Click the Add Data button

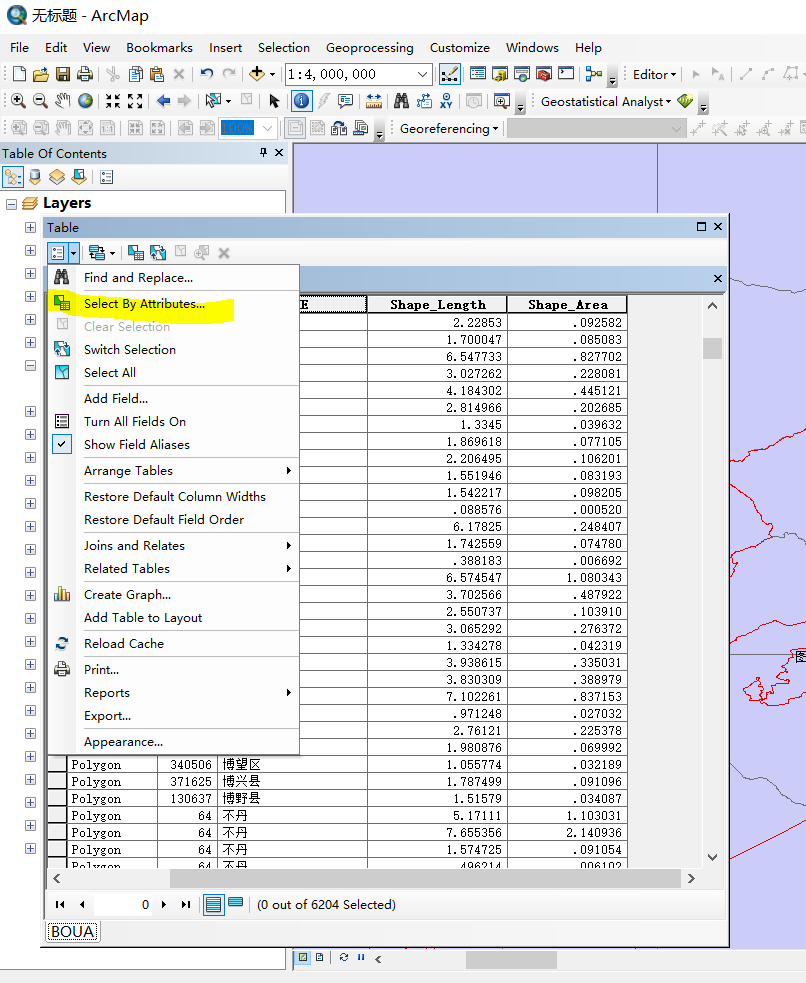pos(257,74)
